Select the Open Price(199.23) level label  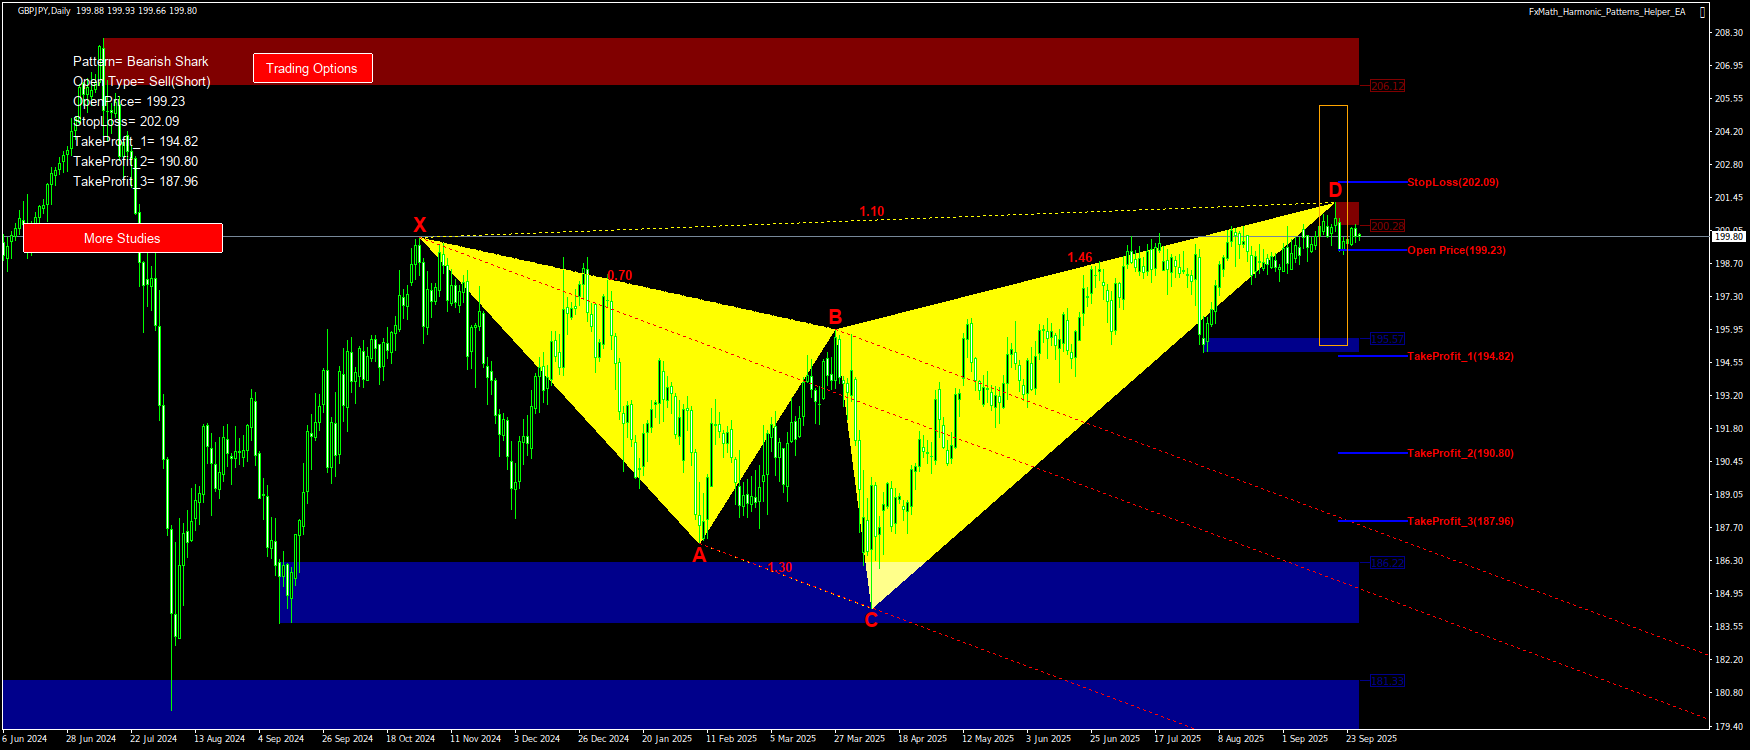1456,250
